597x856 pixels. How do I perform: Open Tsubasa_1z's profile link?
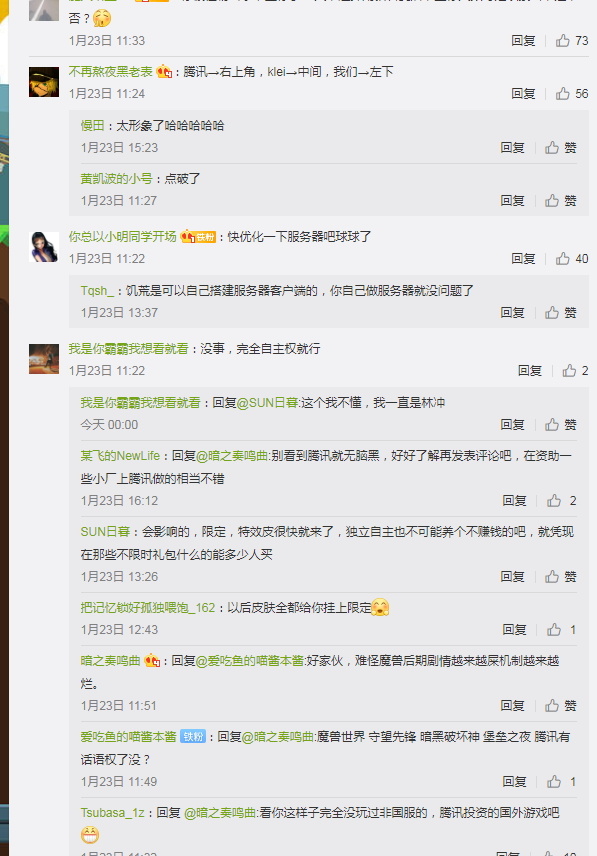[x=112, y=812]
